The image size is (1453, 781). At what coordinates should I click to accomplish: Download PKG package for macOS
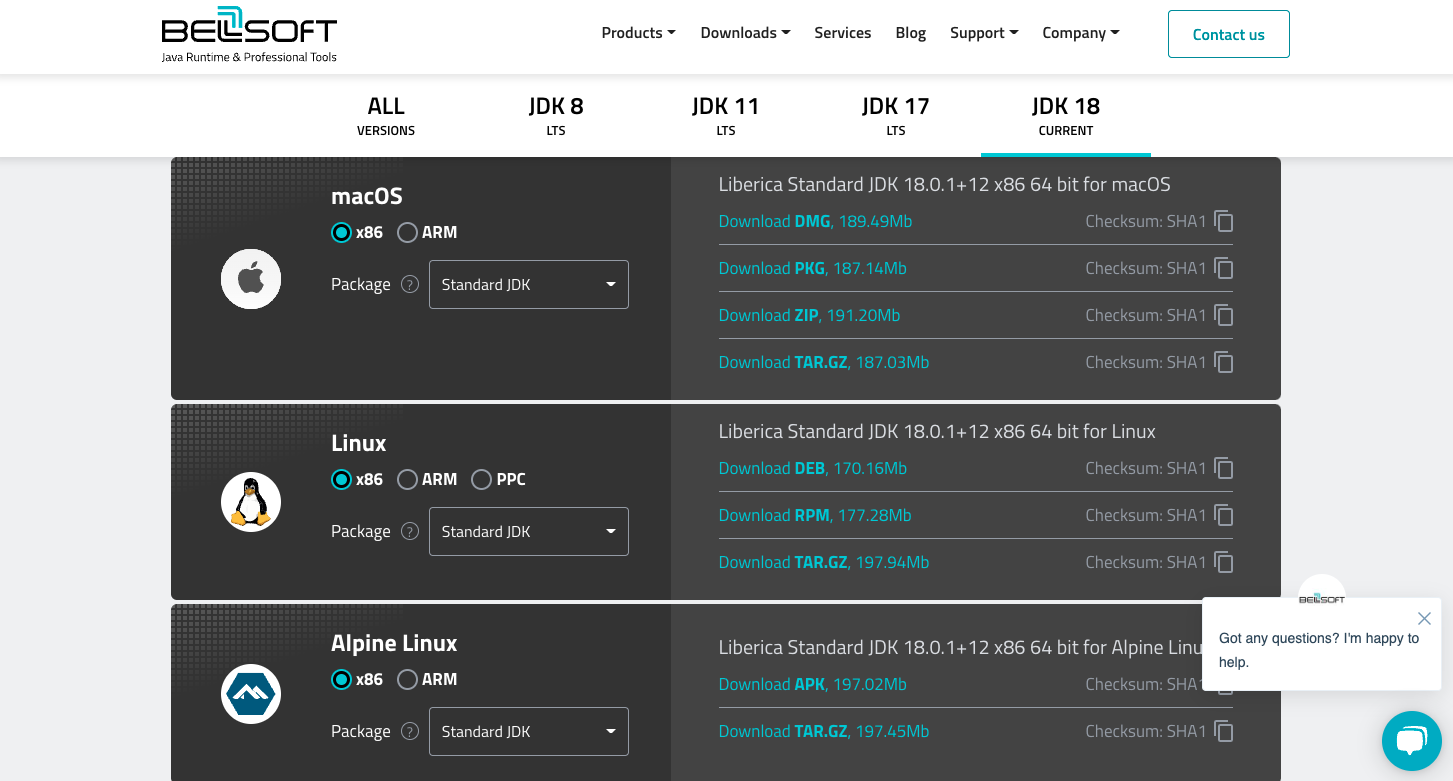[x=812, y=268]
